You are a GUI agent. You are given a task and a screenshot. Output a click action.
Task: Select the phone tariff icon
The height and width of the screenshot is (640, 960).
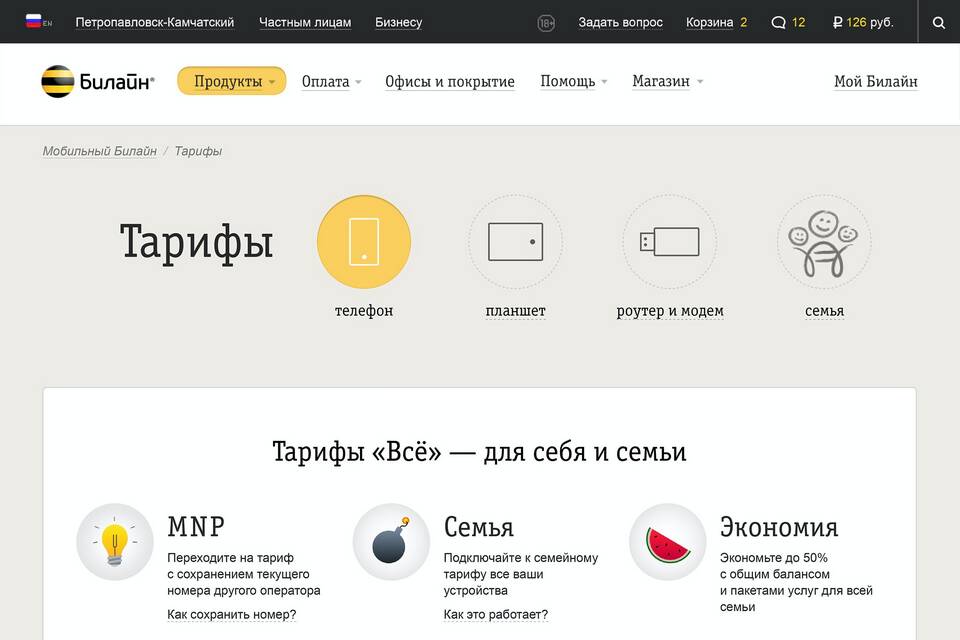[x=363, y=242]
